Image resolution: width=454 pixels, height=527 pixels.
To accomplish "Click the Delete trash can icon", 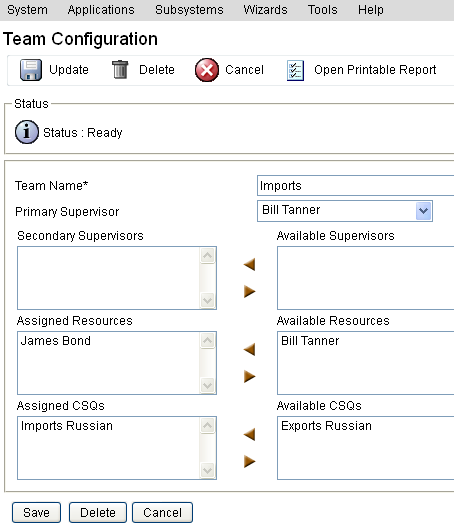I will coord(120,70).
